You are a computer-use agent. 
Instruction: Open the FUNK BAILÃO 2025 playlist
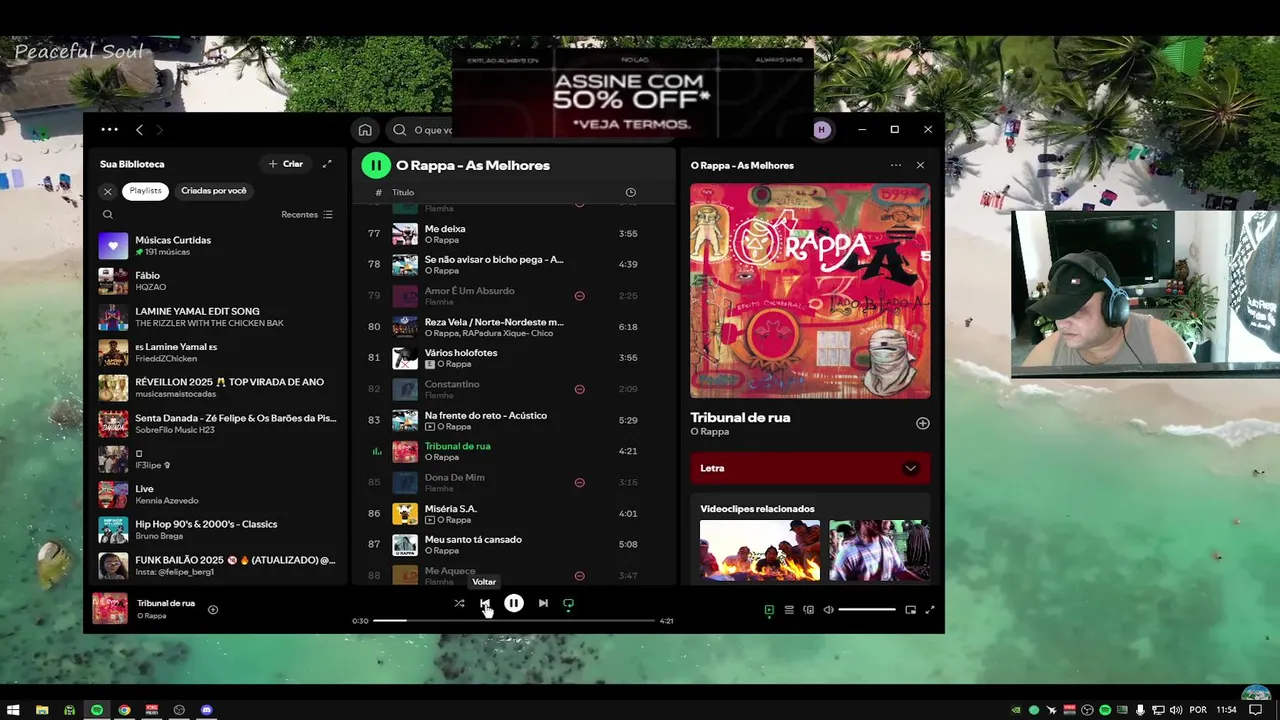click(x=219, y=566)
